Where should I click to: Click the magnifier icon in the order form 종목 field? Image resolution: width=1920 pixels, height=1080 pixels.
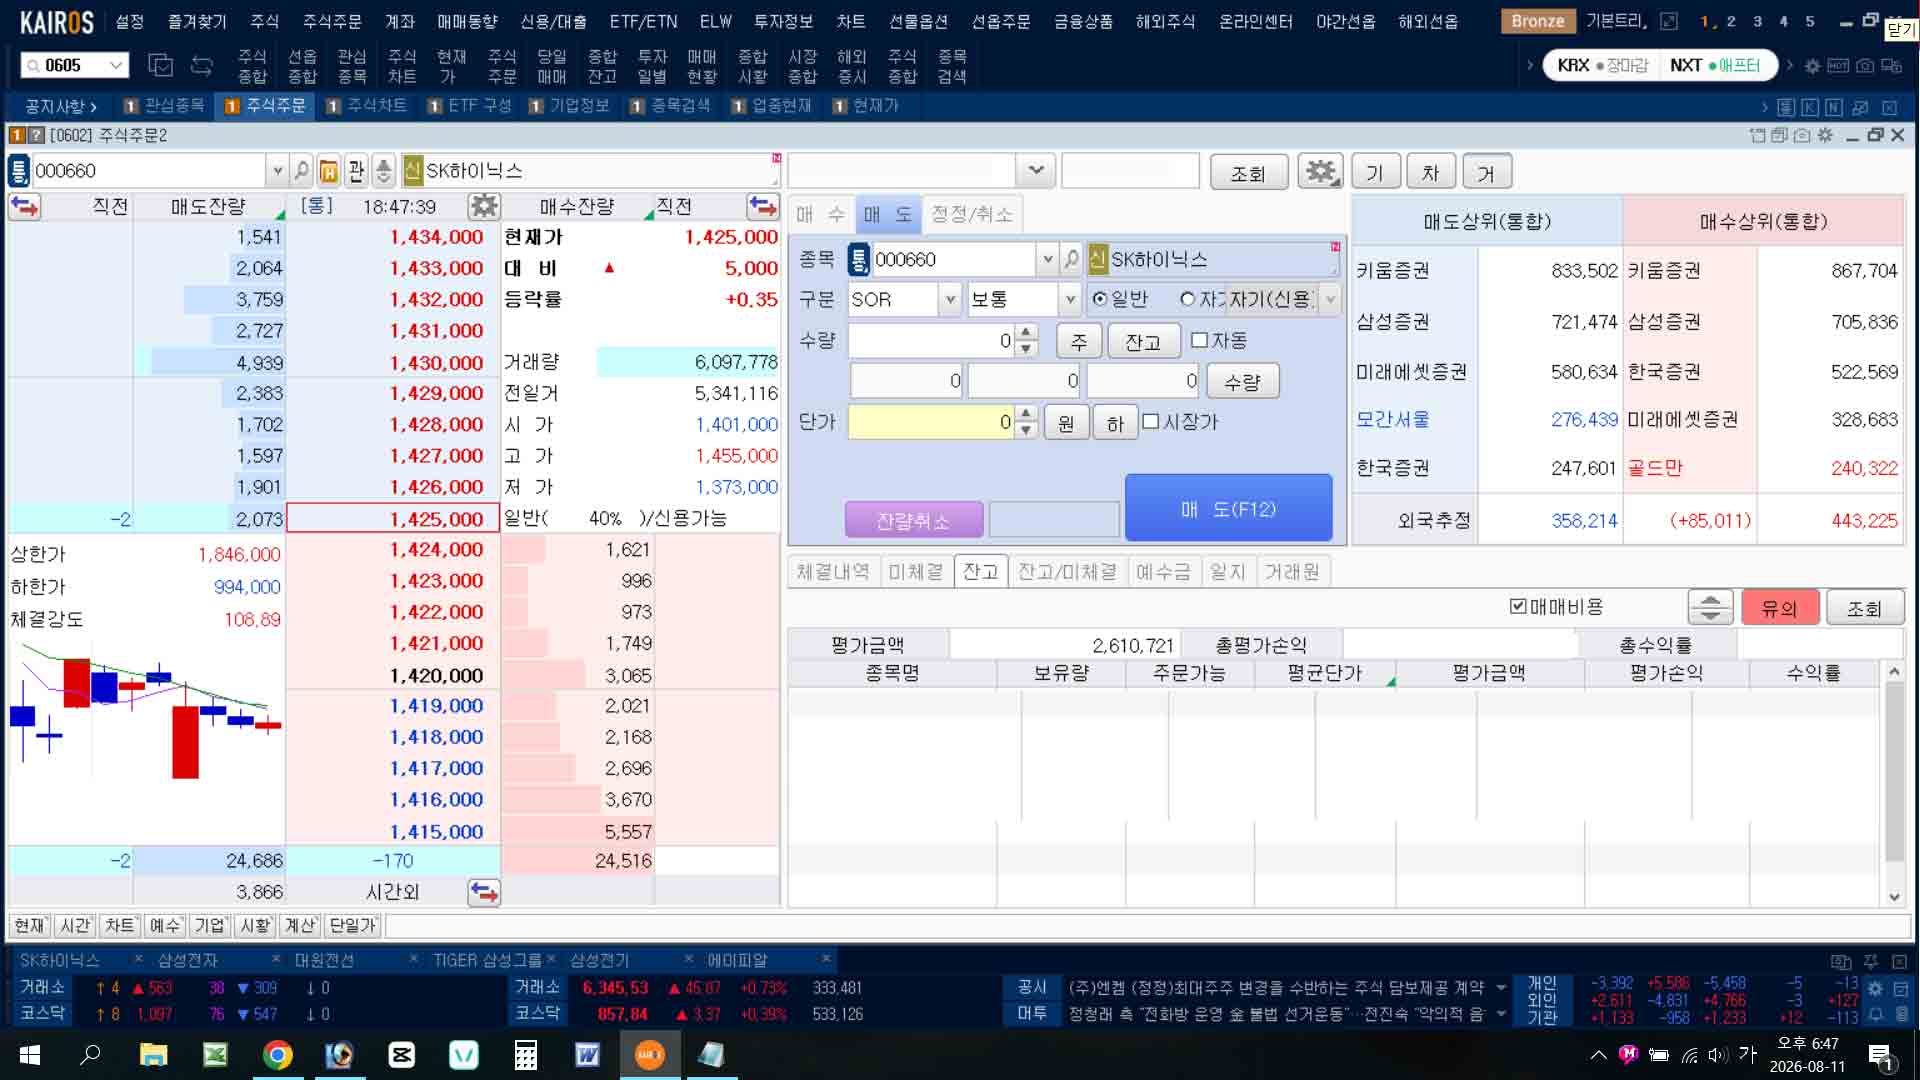[x=1071, y=259]
